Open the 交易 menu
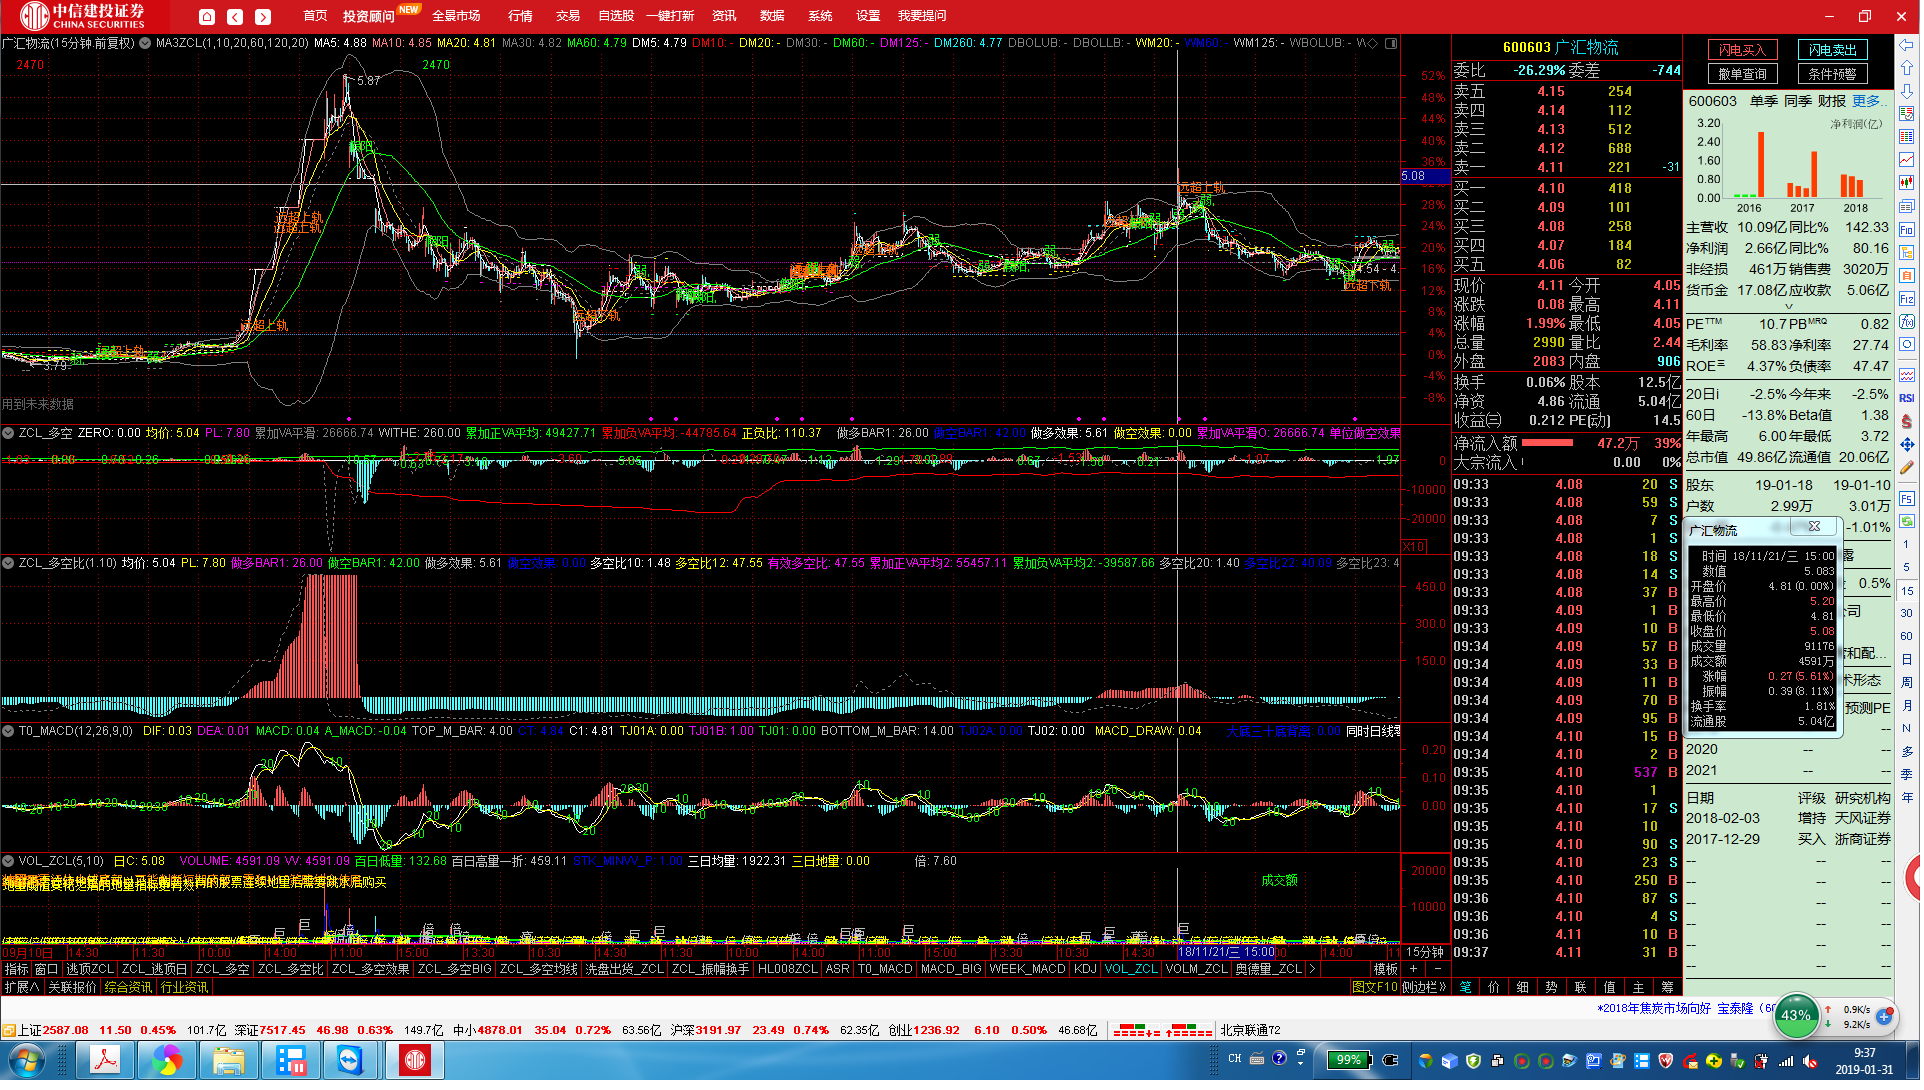Screen dimensions: 1924x1090 [568, 16]
